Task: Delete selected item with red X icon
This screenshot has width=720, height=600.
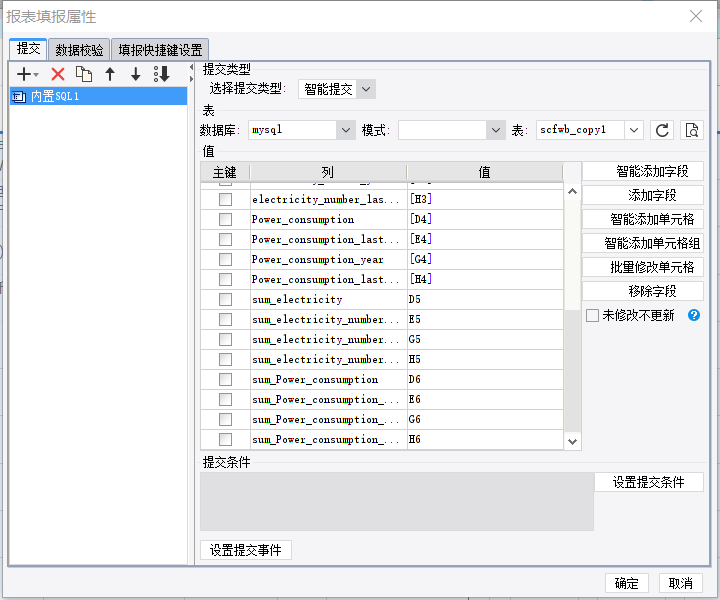Action: (58, 74)
